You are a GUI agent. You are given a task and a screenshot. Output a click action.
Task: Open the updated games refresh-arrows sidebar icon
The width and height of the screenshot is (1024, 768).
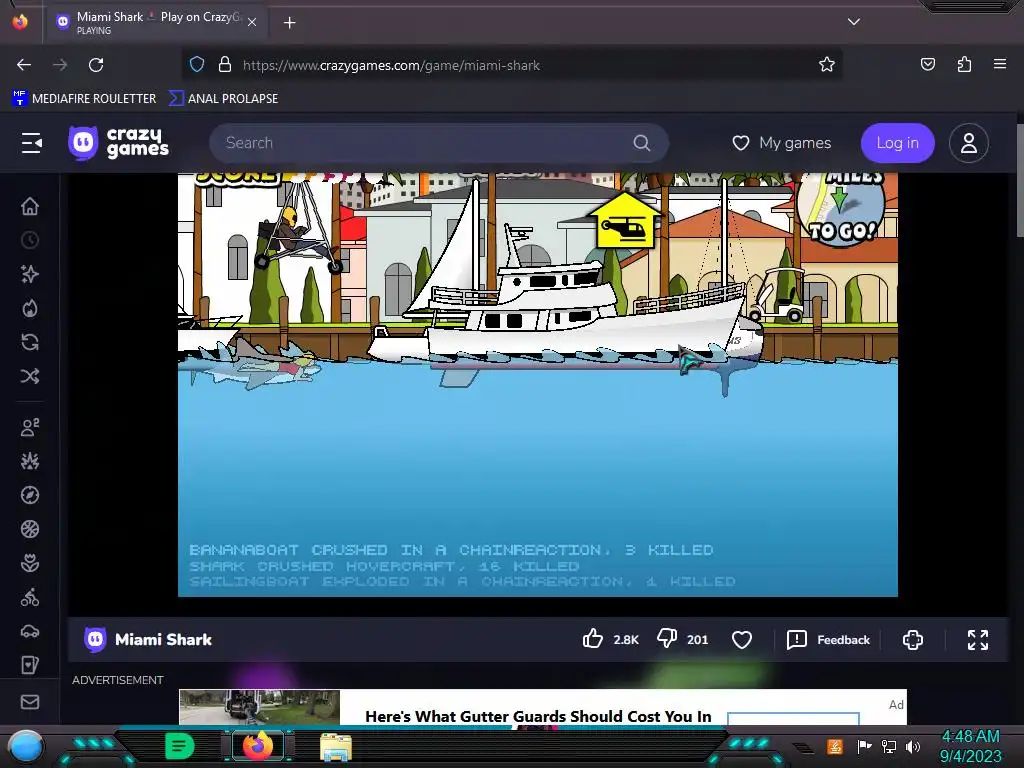point(30,342)
